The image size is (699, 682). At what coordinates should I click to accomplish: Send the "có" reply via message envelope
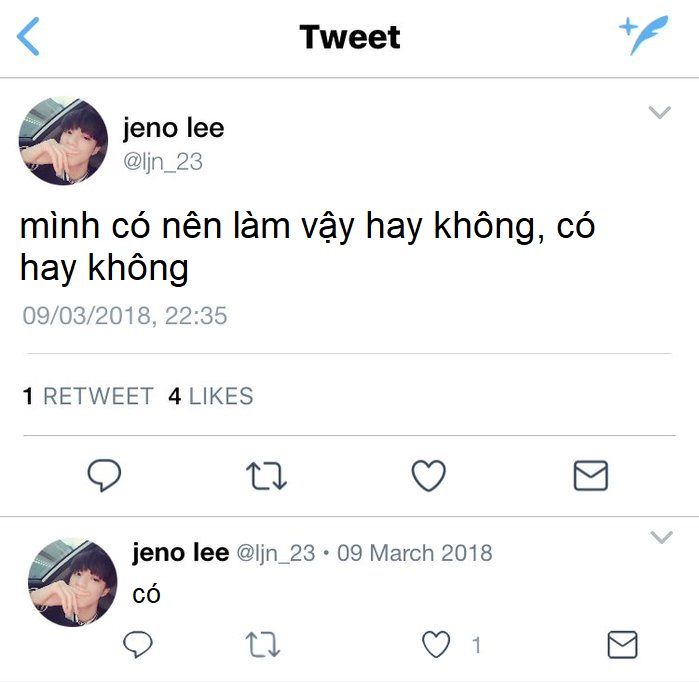623,645
